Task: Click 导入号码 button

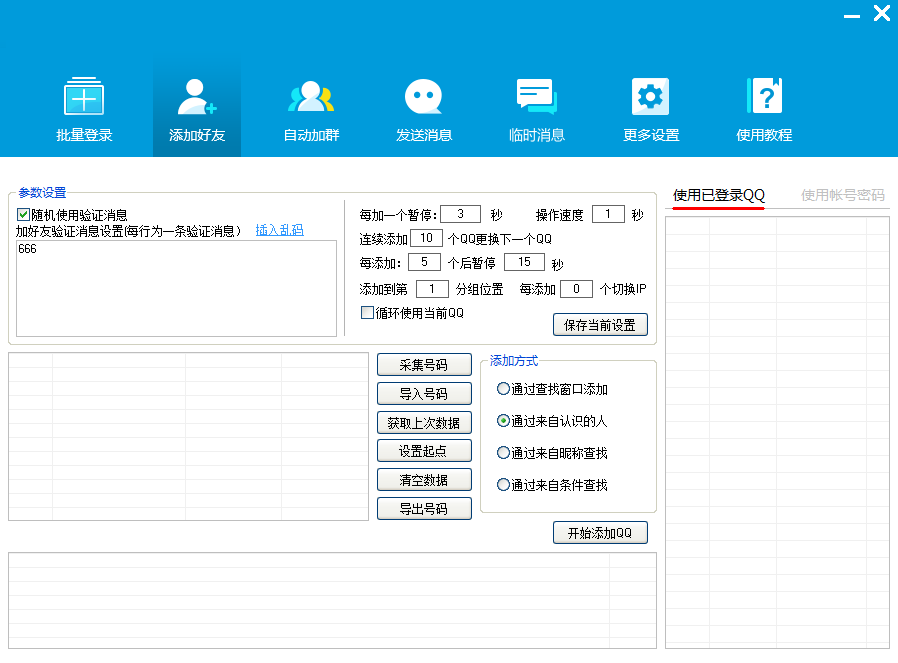Action: coord(424,393)
